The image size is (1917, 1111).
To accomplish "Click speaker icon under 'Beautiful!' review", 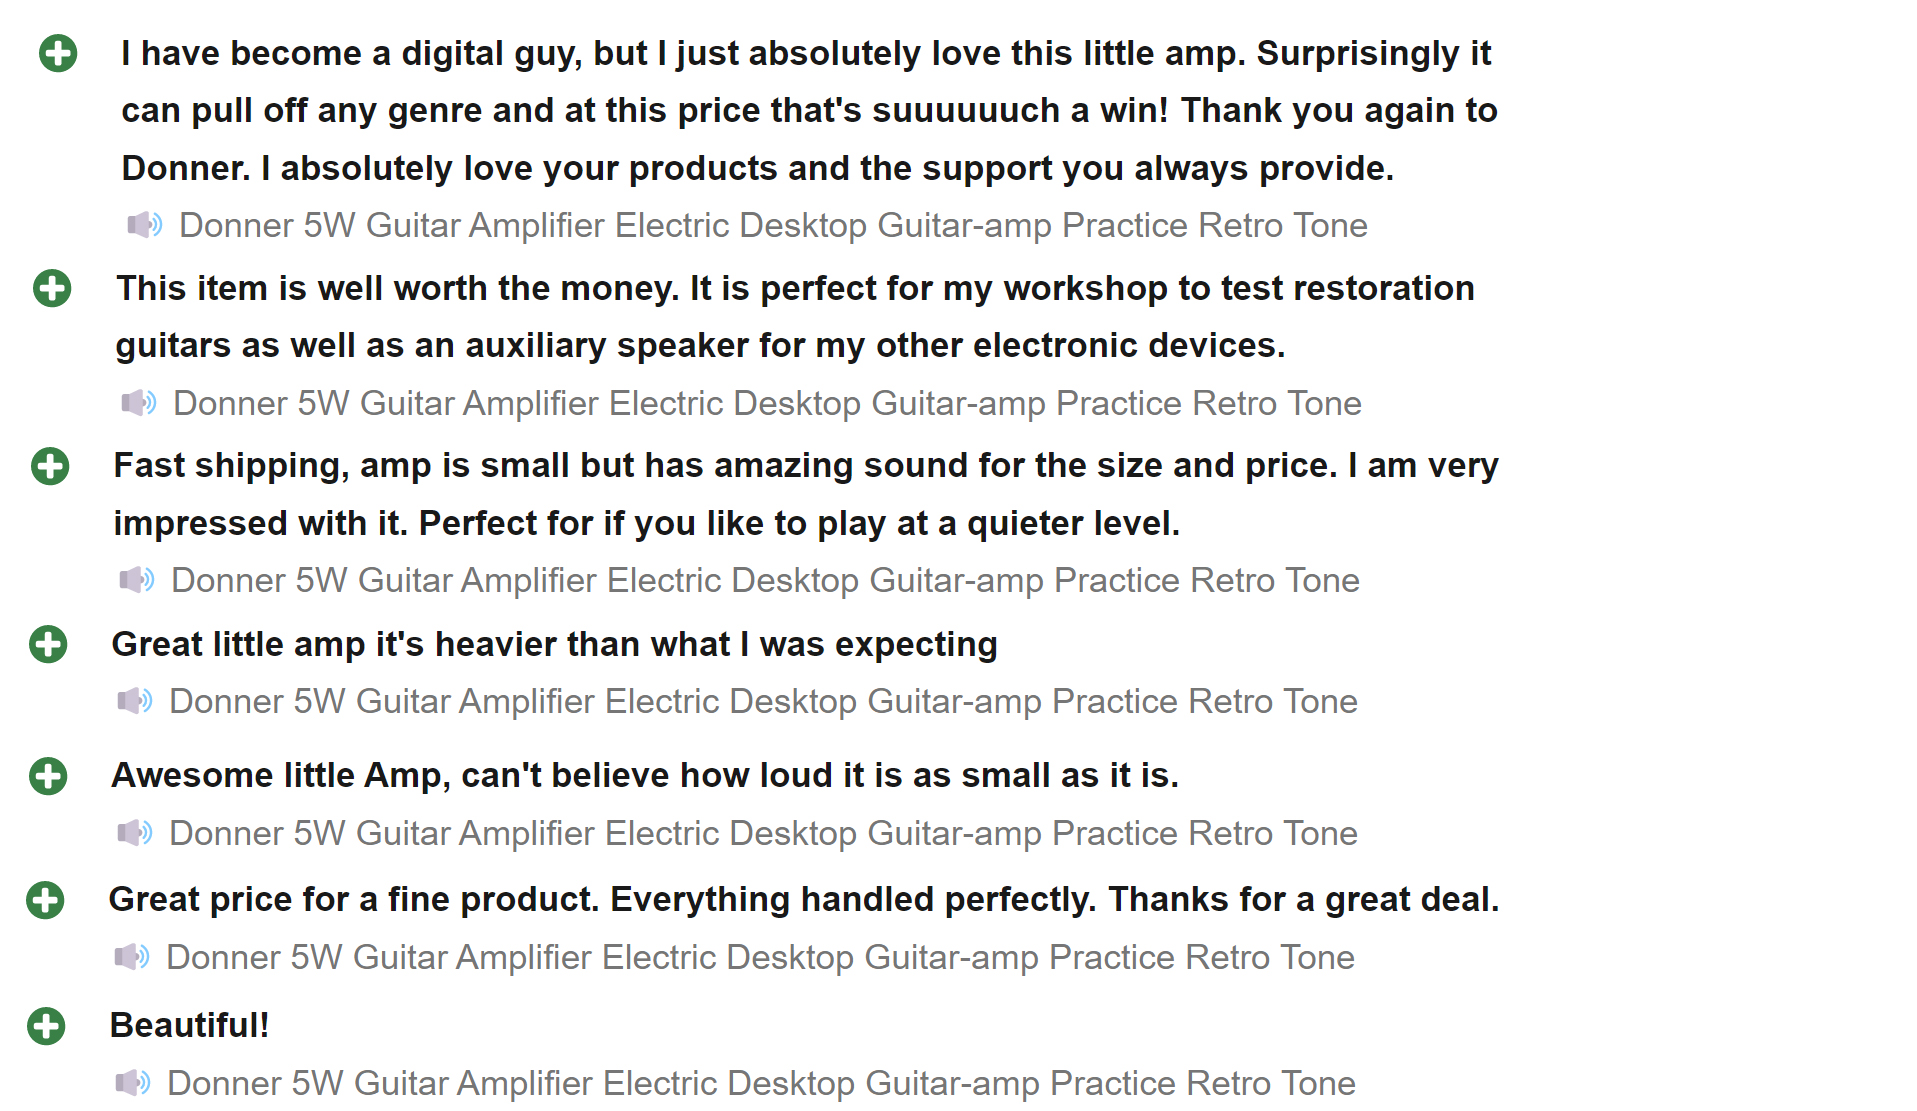I will point(133,1083).
